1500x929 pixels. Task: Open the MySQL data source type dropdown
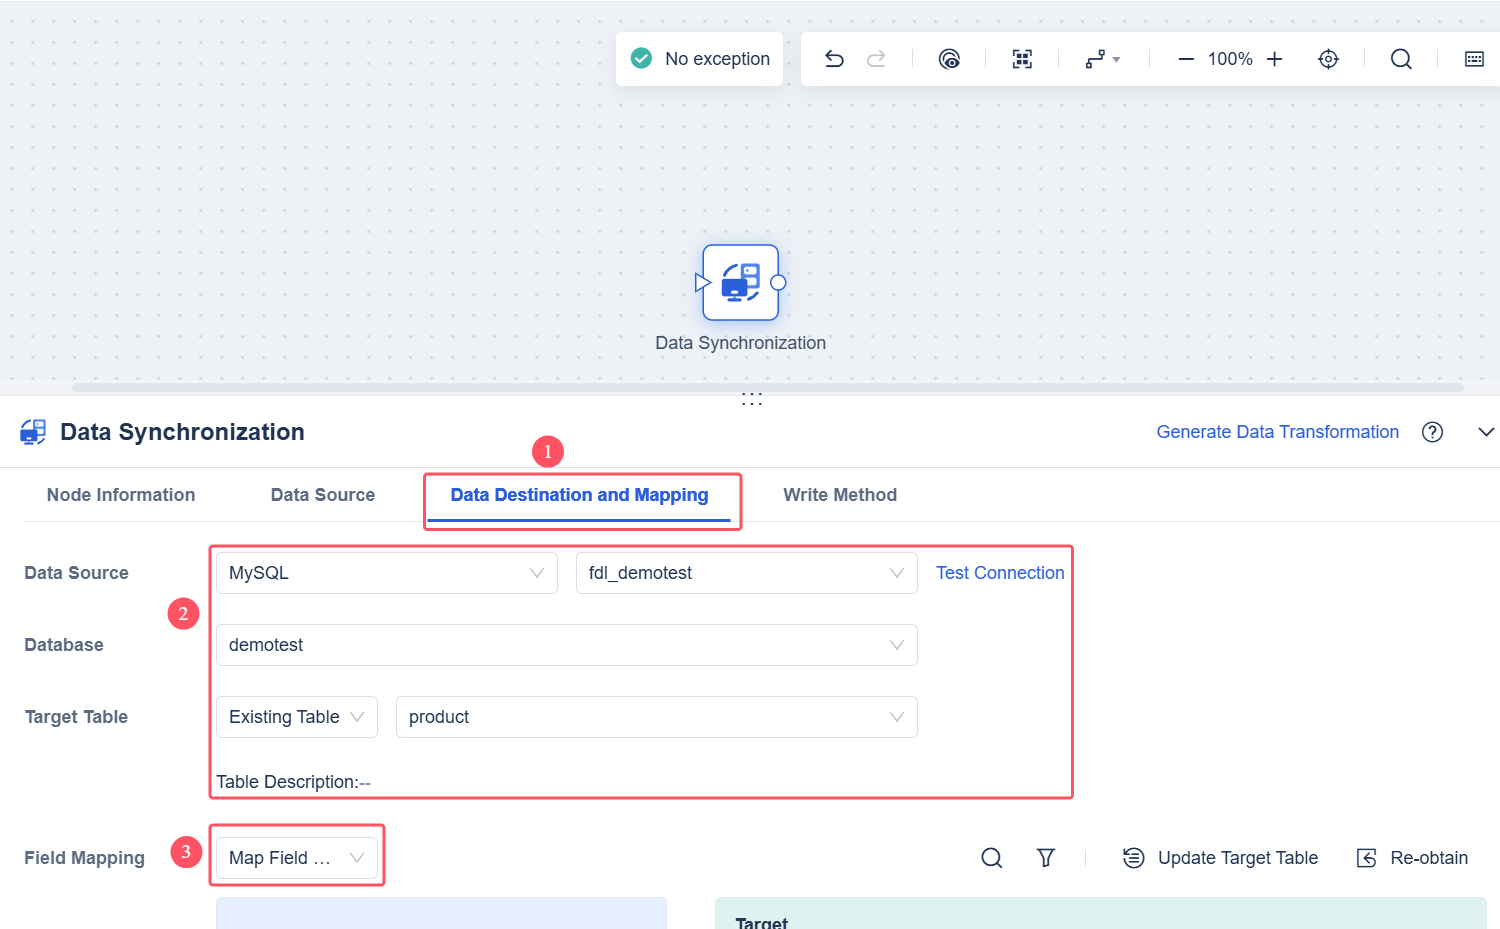387,573
